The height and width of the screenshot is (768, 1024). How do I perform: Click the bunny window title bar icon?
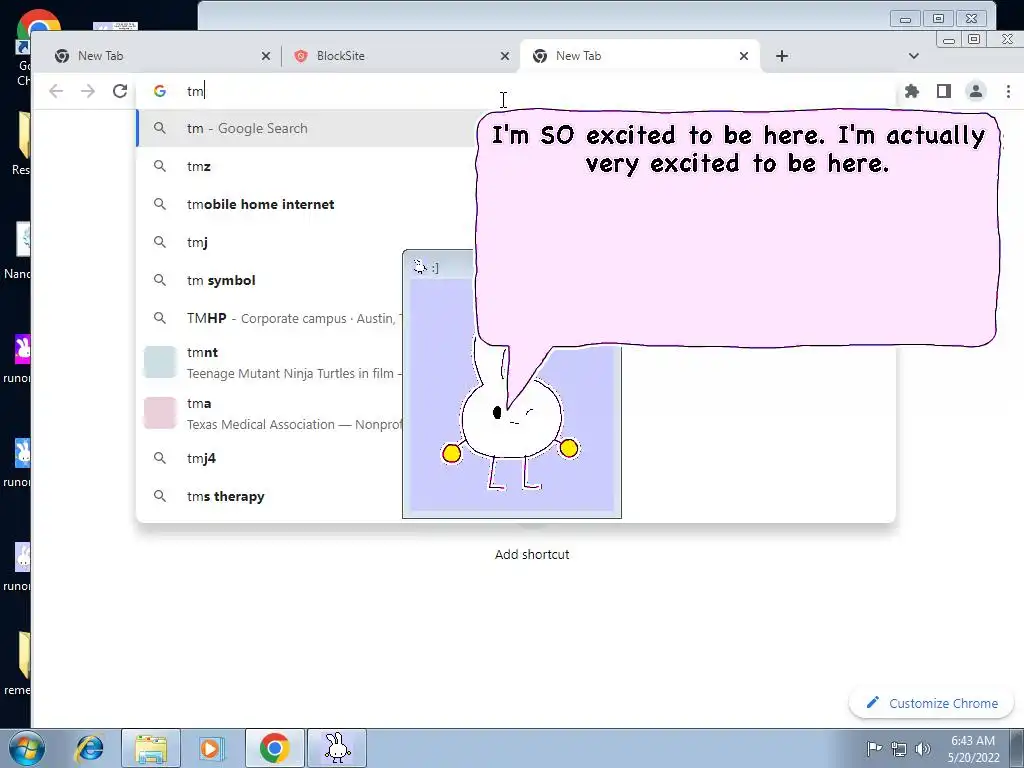420,266
